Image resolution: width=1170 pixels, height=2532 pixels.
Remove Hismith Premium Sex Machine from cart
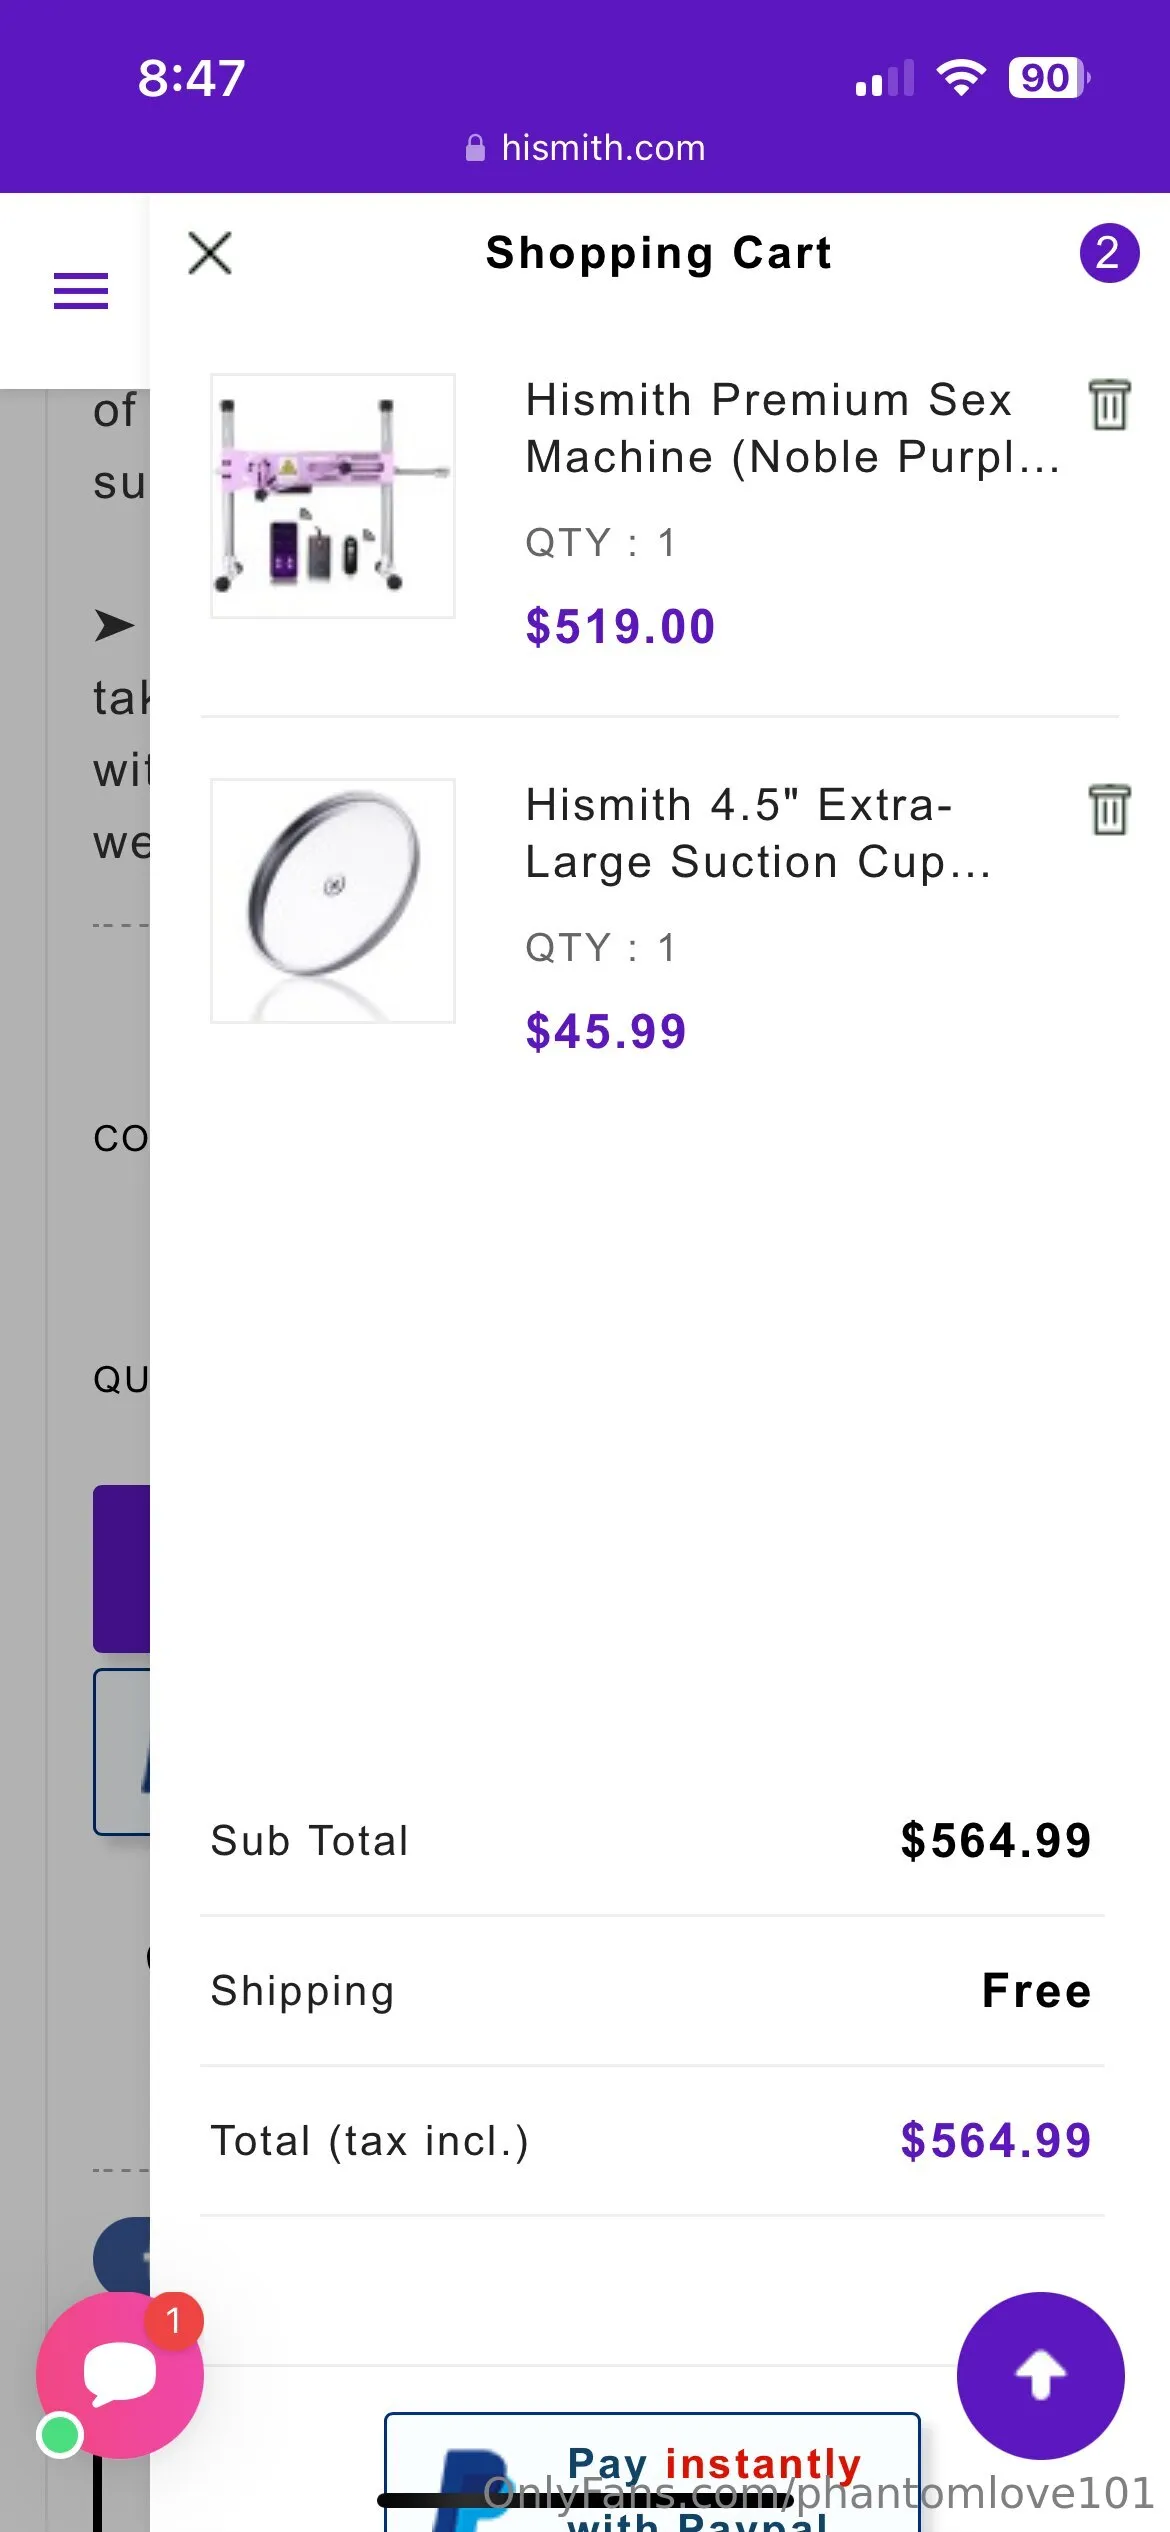pyautogui.click(x=1109, y=405)
